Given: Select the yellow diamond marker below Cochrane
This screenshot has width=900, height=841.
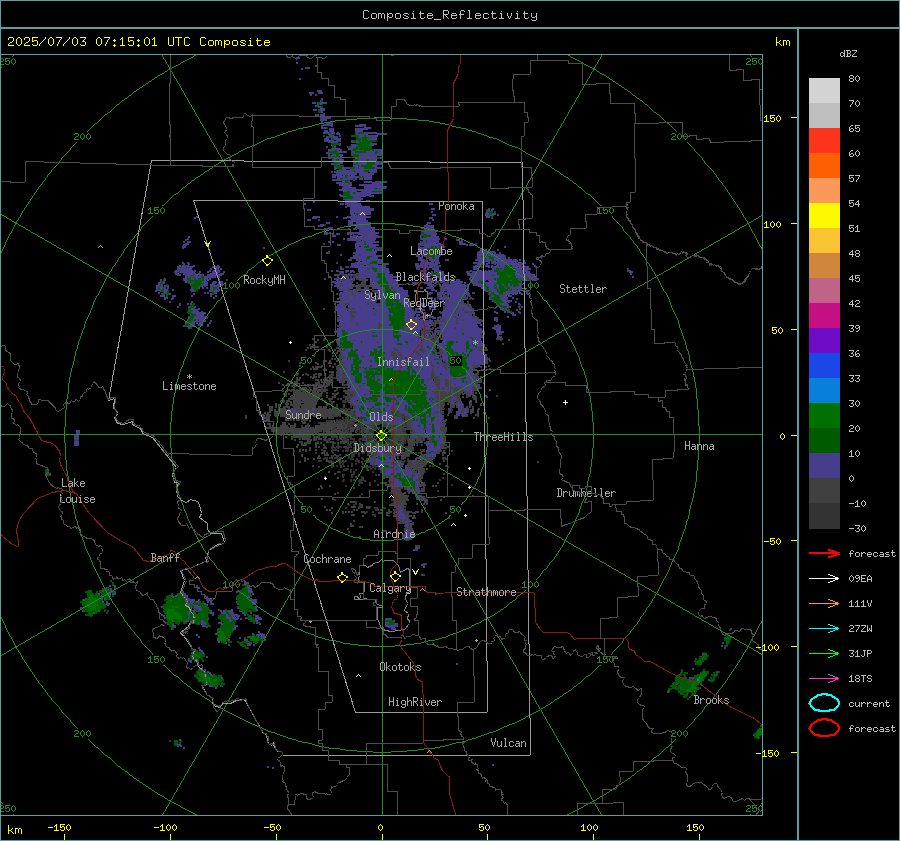Looking at the screenshot, I should [342, 577].
